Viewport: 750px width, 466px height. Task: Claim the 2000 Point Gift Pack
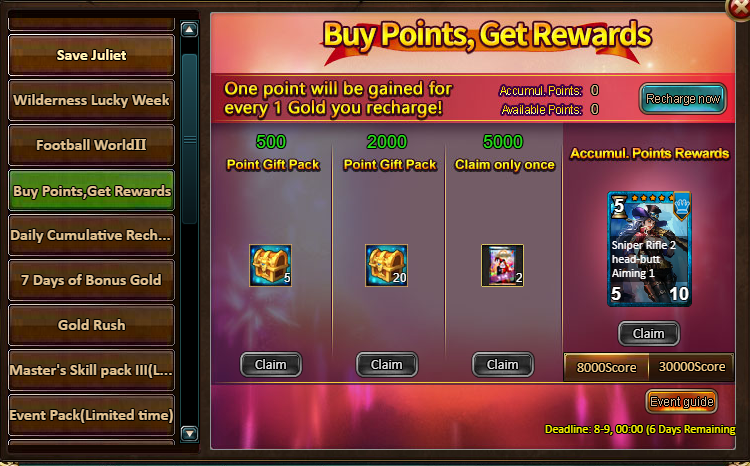[x=386, y=365]
